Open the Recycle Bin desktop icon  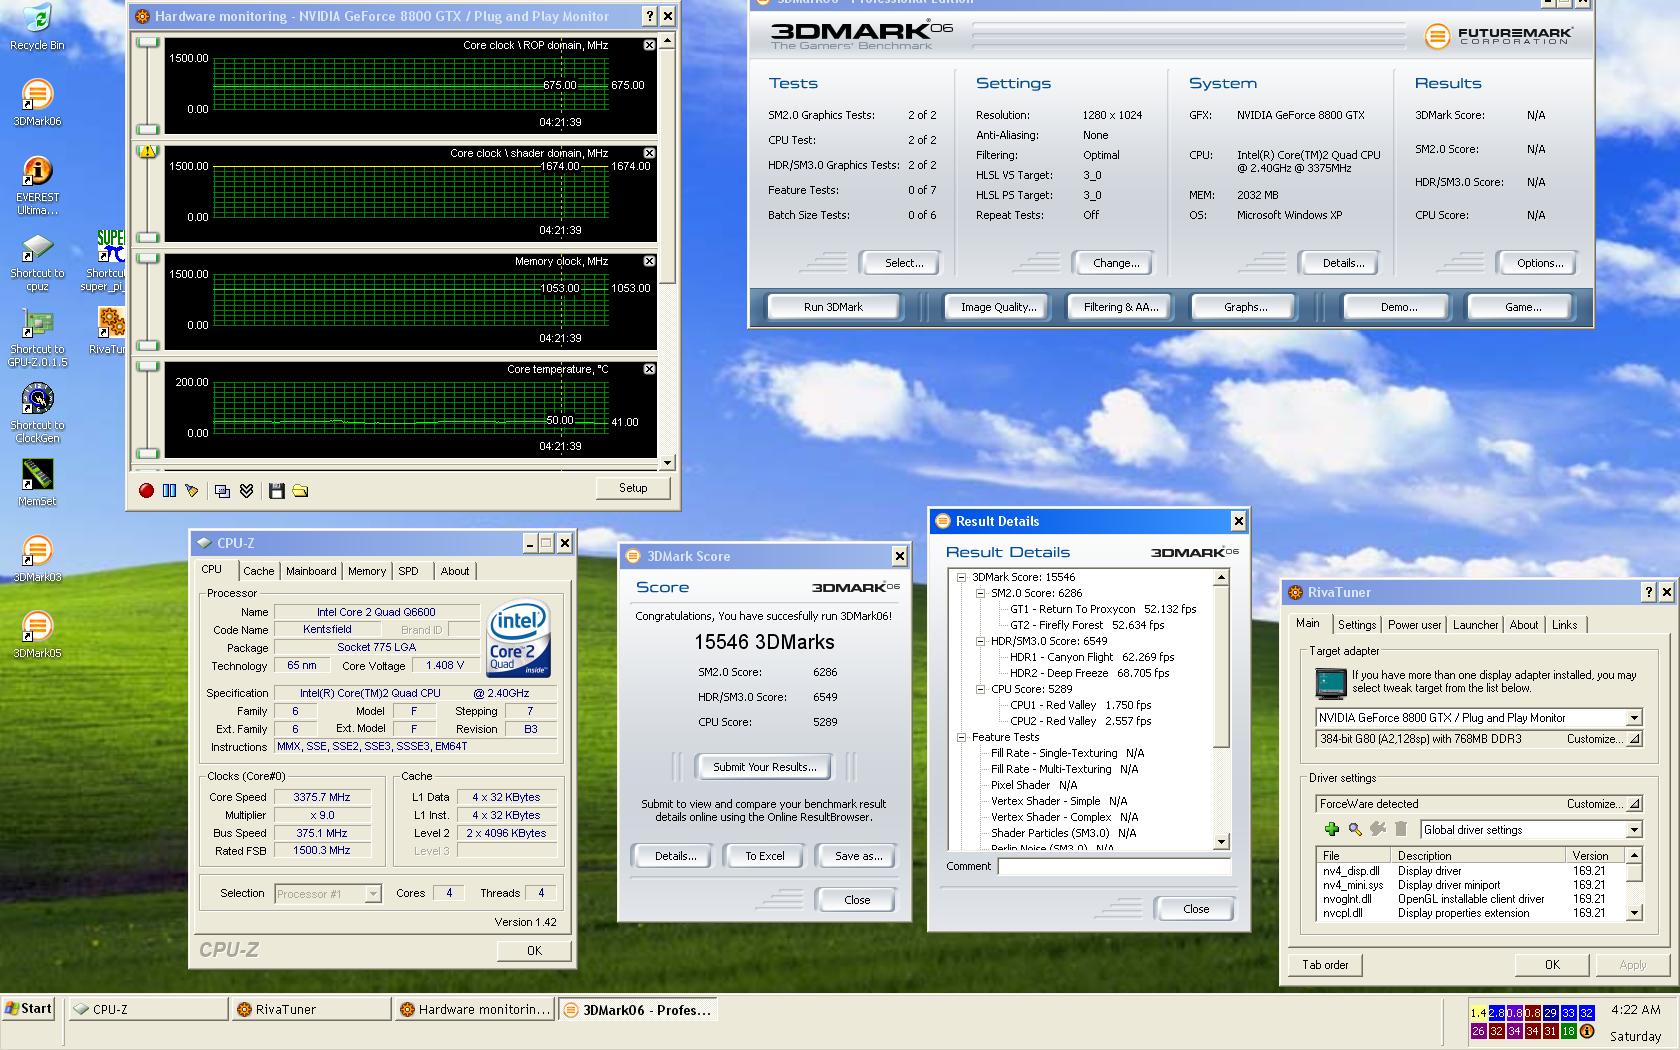[37, 27]
